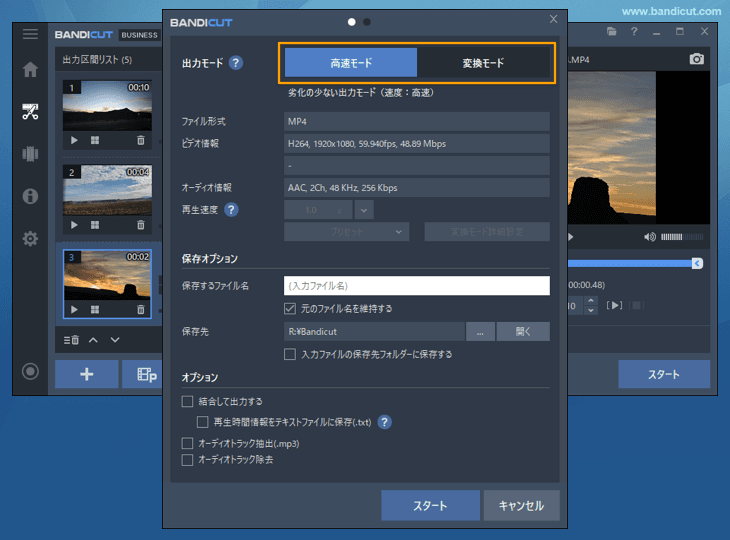Open the playback speed dropdown arrow
The image size is (730, 540).
[x=364, y=210]
